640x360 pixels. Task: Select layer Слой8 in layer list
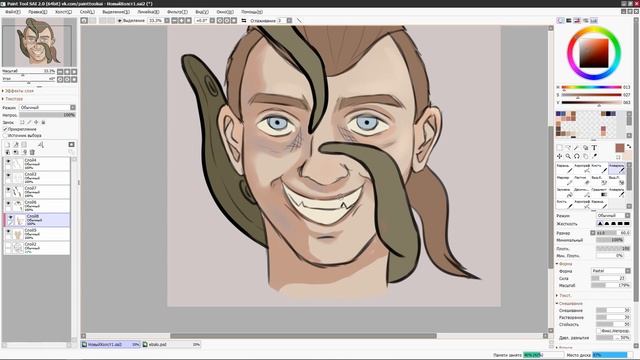(x=37, y=220)
